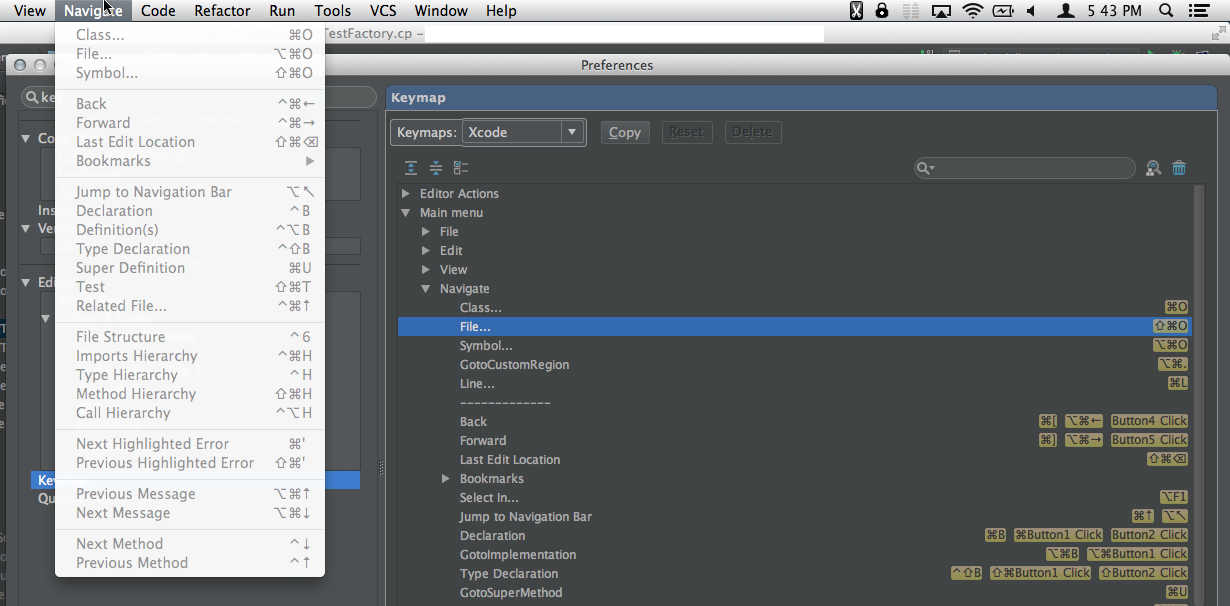Click the Collapse All icon above keymap tree

pyautogui.click(x=436, y=168)
